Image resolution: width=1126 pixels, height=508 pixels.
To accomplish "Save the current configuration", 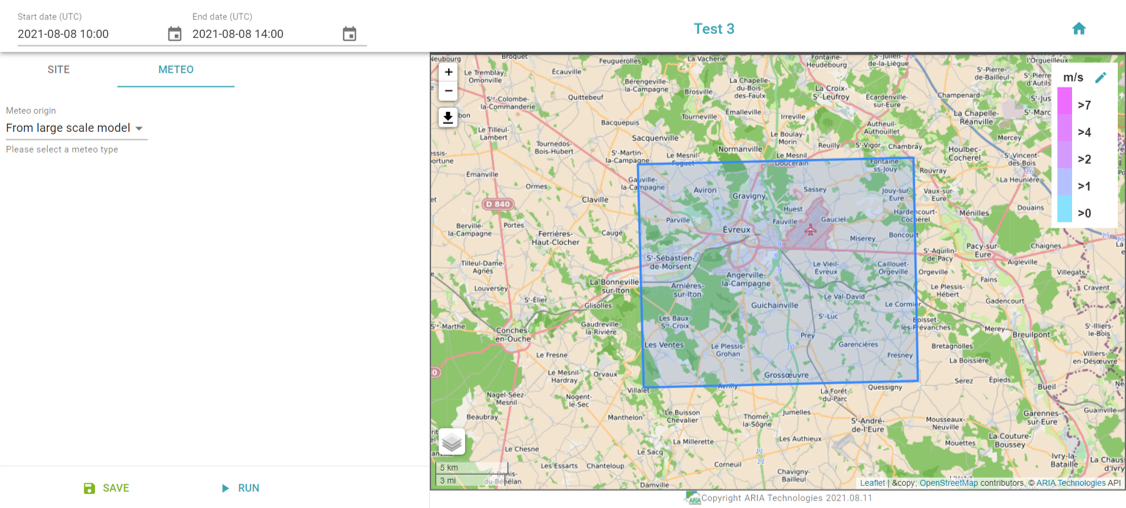I will coord(106,488).
